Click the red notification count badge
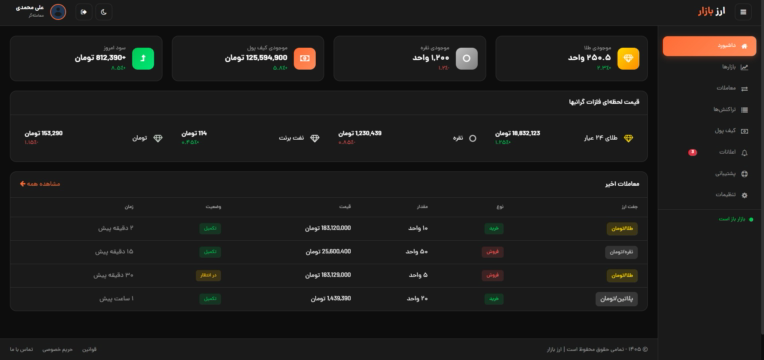This screenshot has height=360, width=764. point(692,152)
